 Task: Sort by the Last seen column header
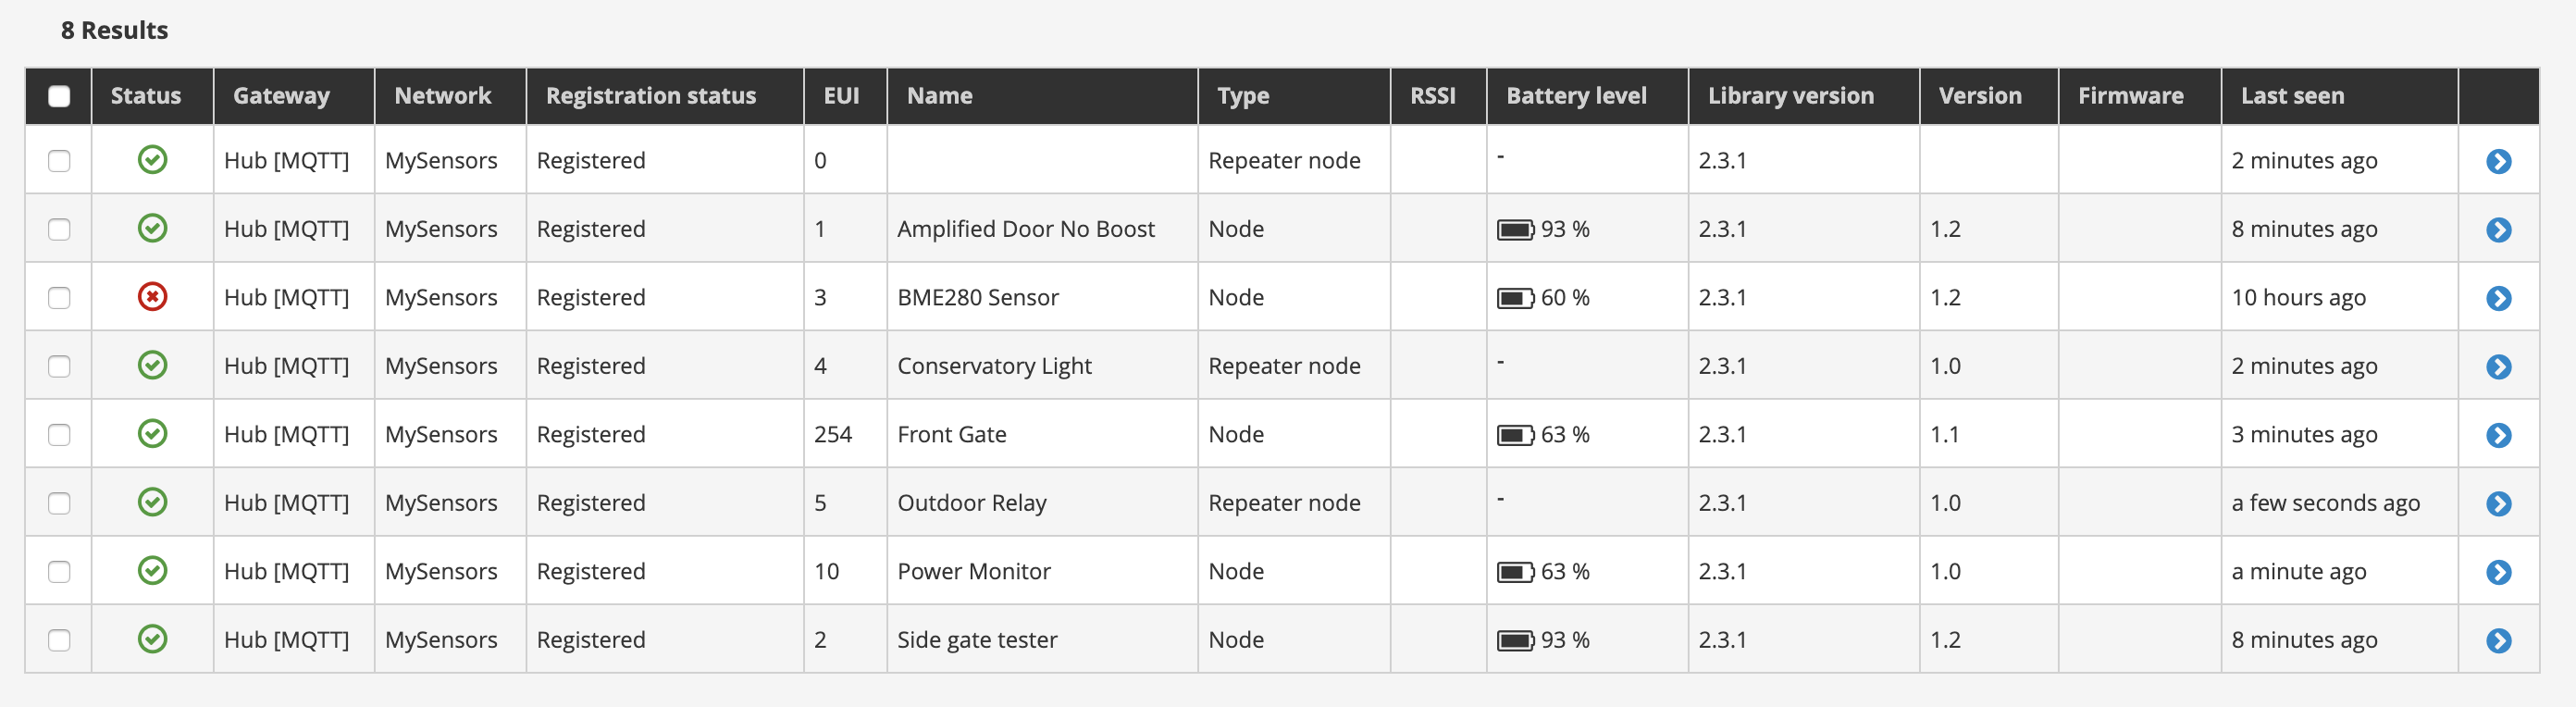(x=2292, y=96)
